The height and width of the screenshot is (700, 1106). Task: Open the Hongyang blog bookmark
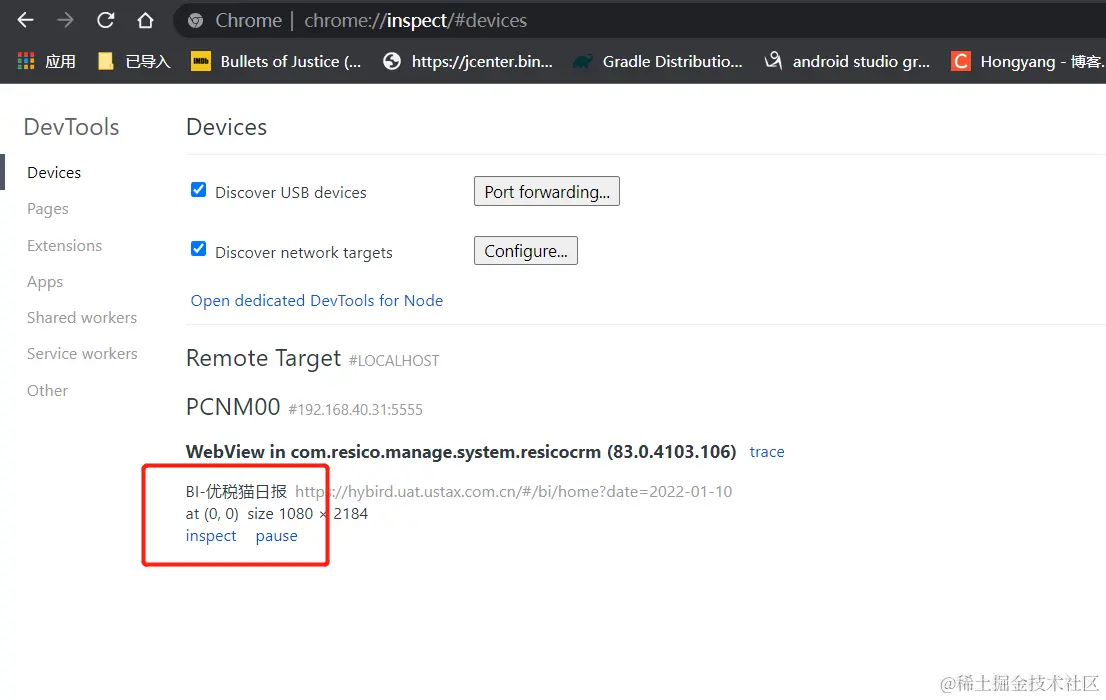tap(1028, 61)
